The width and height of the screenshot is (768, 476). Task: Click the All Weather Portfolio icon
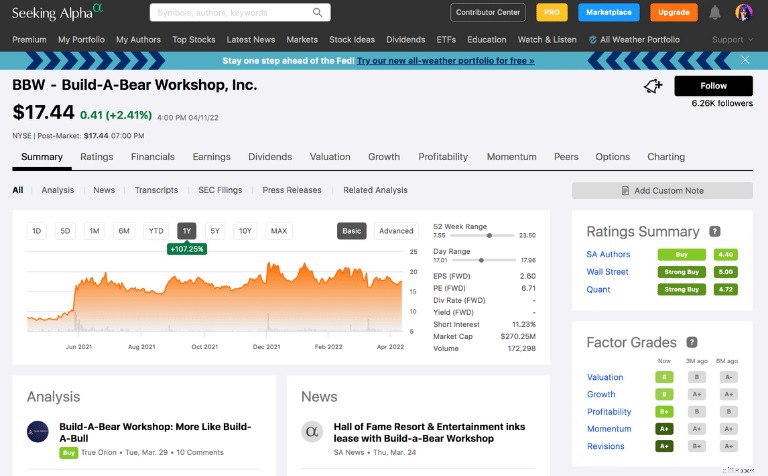[593, 40]
